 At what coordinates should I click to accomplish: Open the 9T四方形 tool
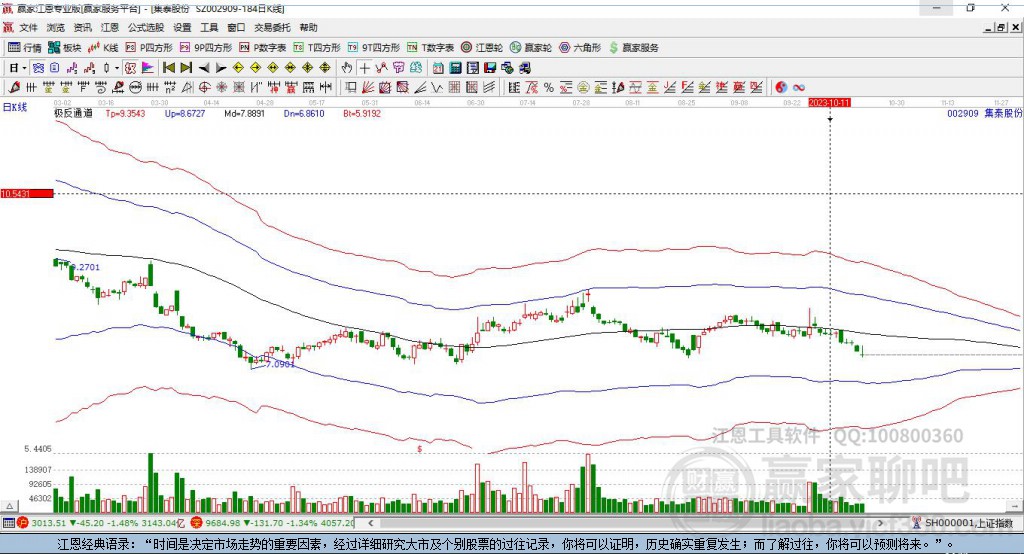(374, 48)
